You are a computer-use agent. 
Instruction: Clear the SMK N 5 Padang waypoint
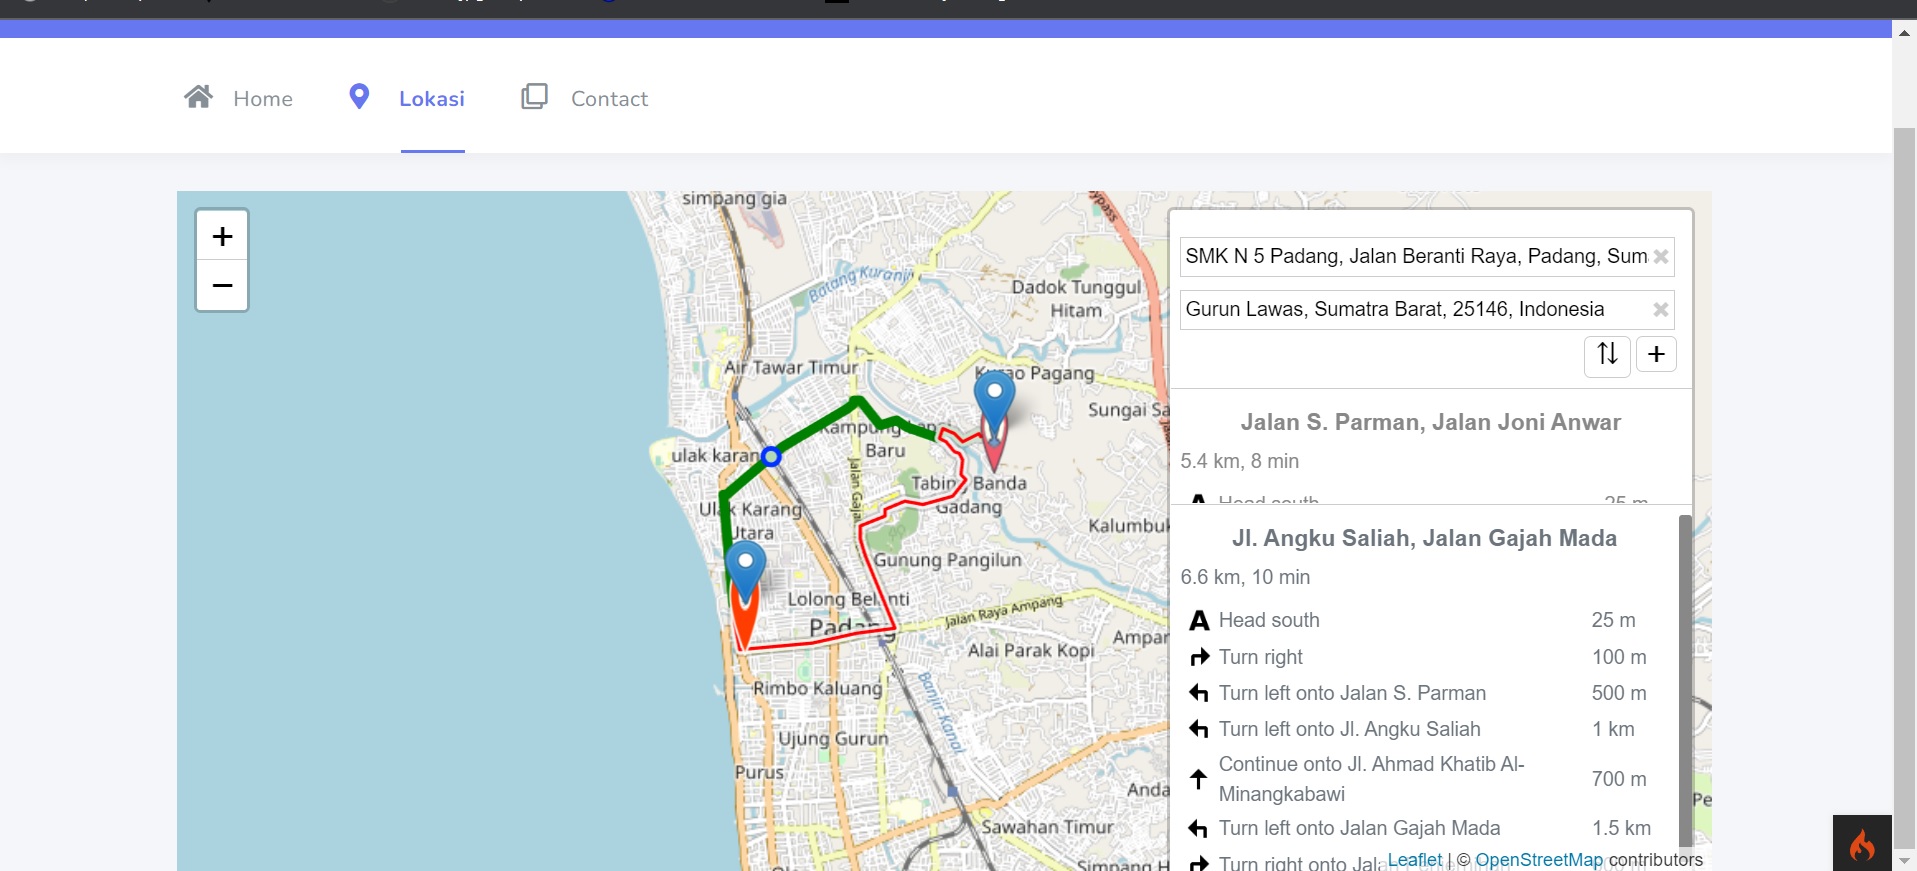click(x=1661, y=257)
